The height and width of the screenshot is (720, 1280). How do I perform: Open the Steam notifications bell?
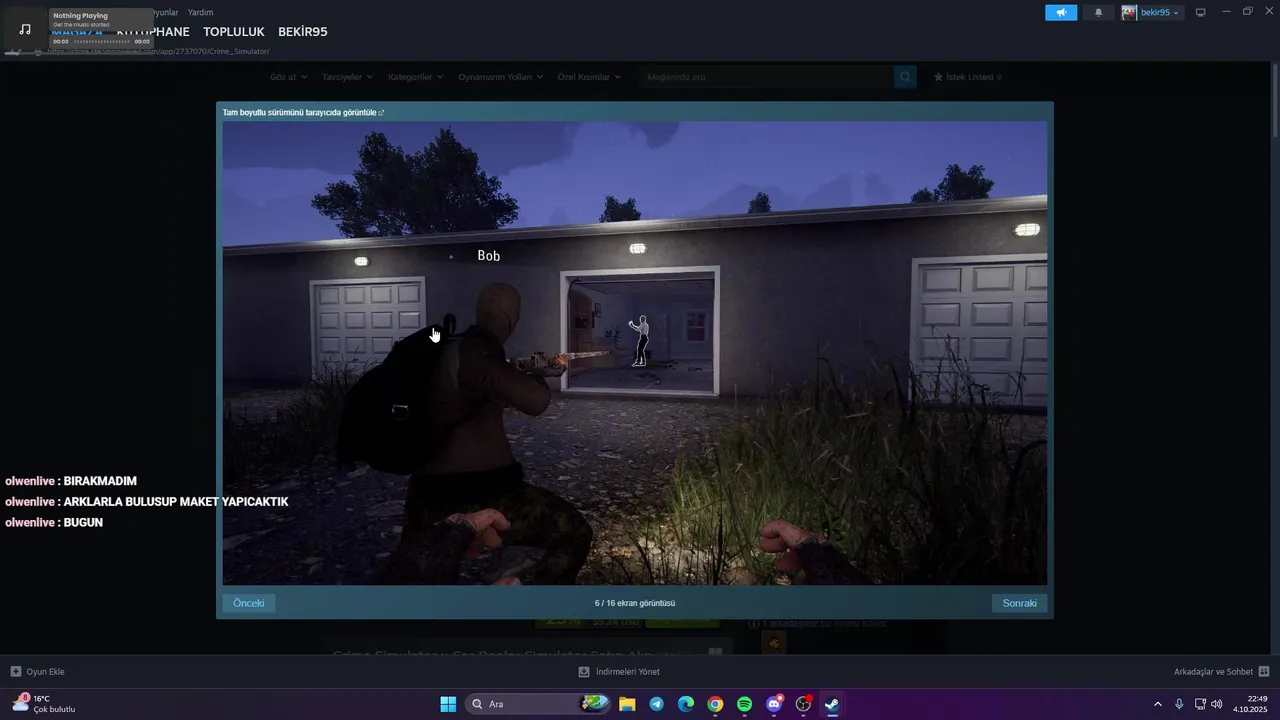click(x=1098, y=12)
